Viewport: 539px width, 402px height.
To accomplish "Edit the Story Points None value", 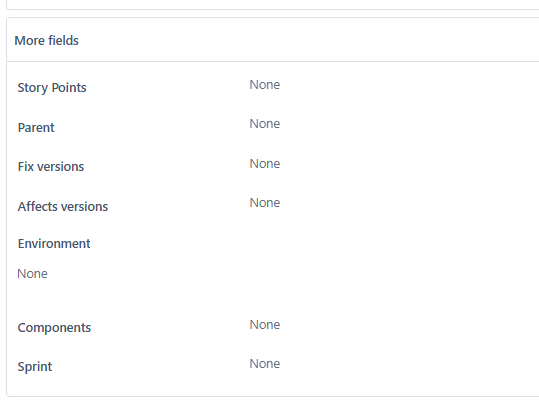I will point(265,85).
